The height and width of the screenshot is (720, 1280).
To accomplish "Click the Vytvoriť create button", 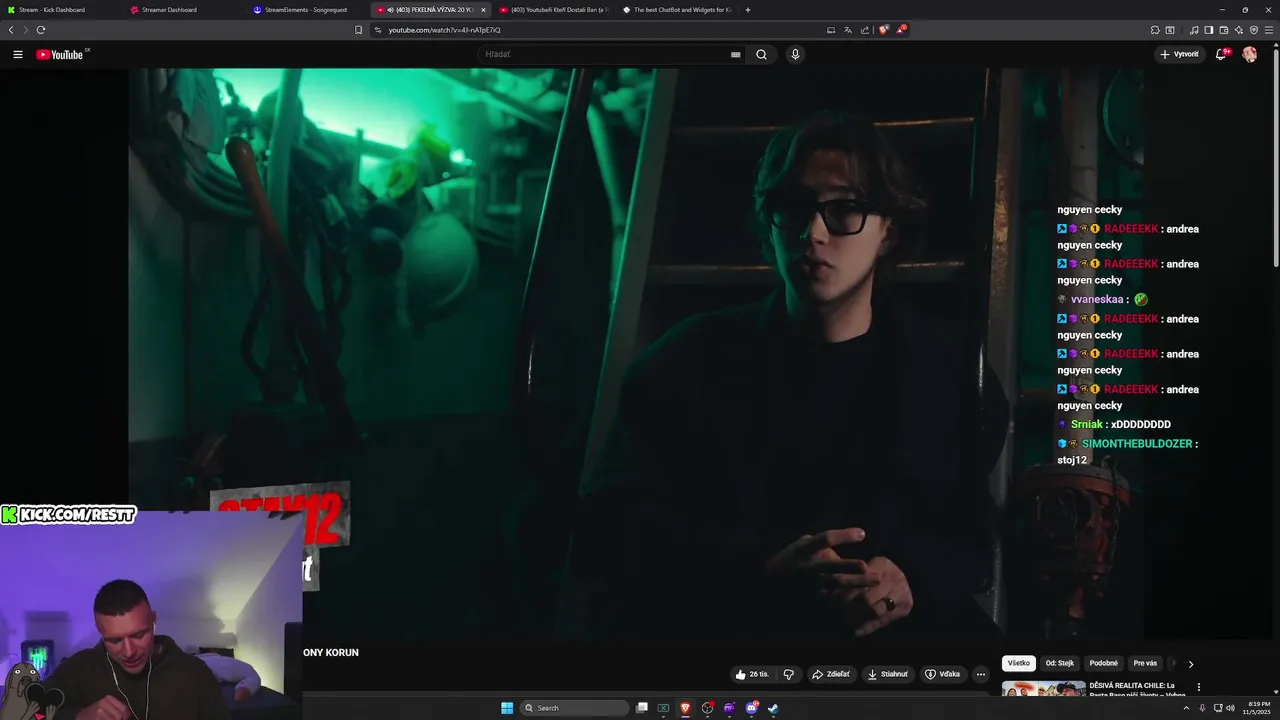I will click(x=1180, y=55).
